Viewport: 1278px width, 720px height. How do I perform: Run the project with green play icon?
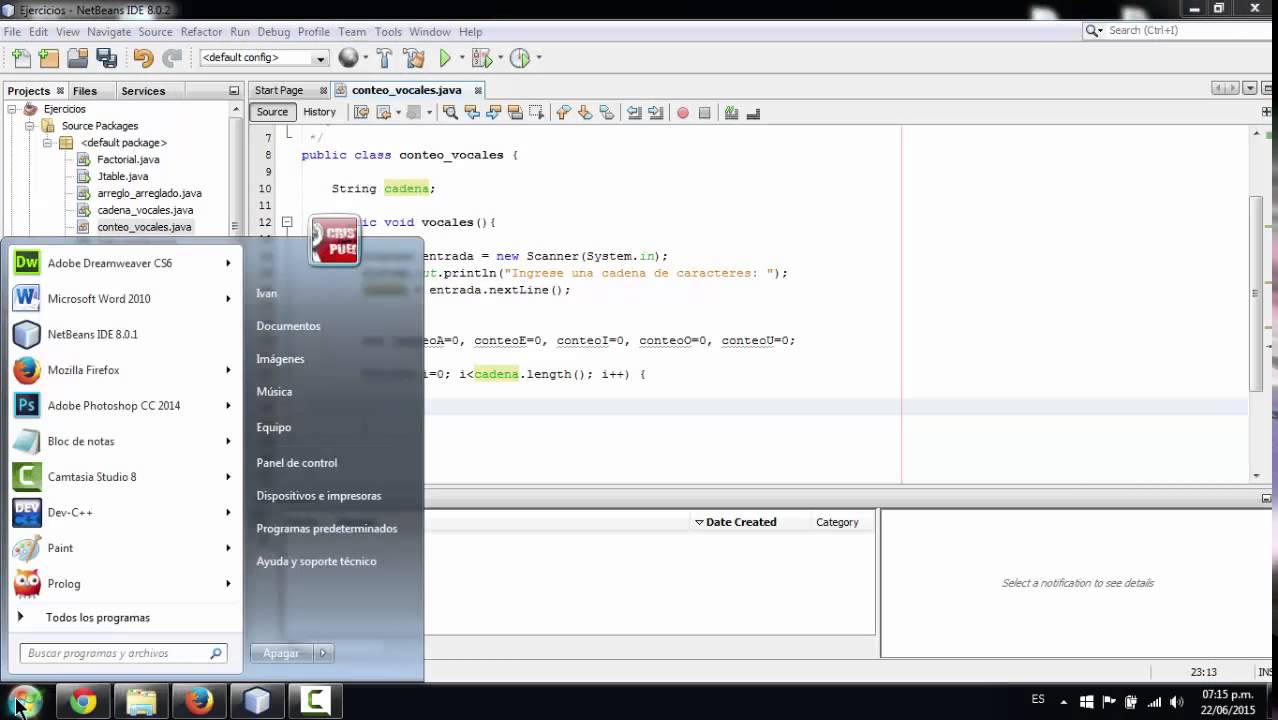pyautogui.click(x=445, y=58)
